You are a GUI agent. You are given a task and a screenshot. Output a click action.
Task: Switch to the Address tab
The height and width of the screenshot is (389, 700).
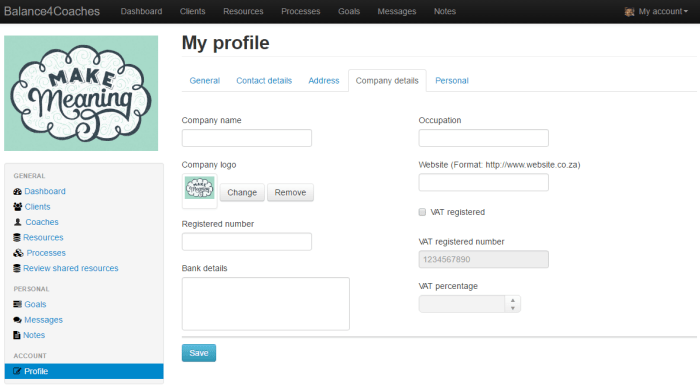tap(324, 81)
